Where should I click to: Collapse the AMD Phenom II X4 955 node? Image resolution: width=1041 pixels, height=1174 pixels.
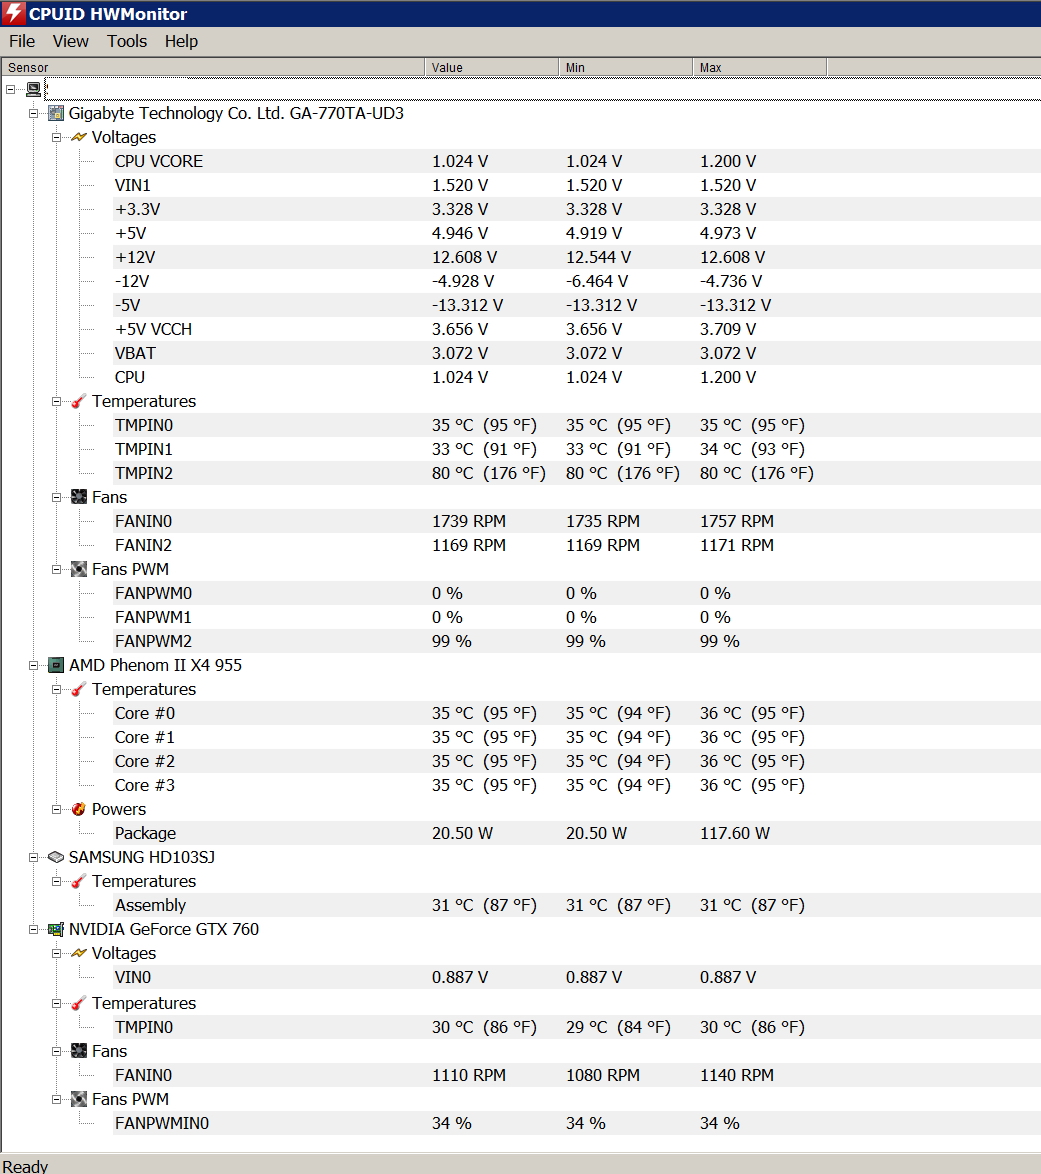[34, 665]
